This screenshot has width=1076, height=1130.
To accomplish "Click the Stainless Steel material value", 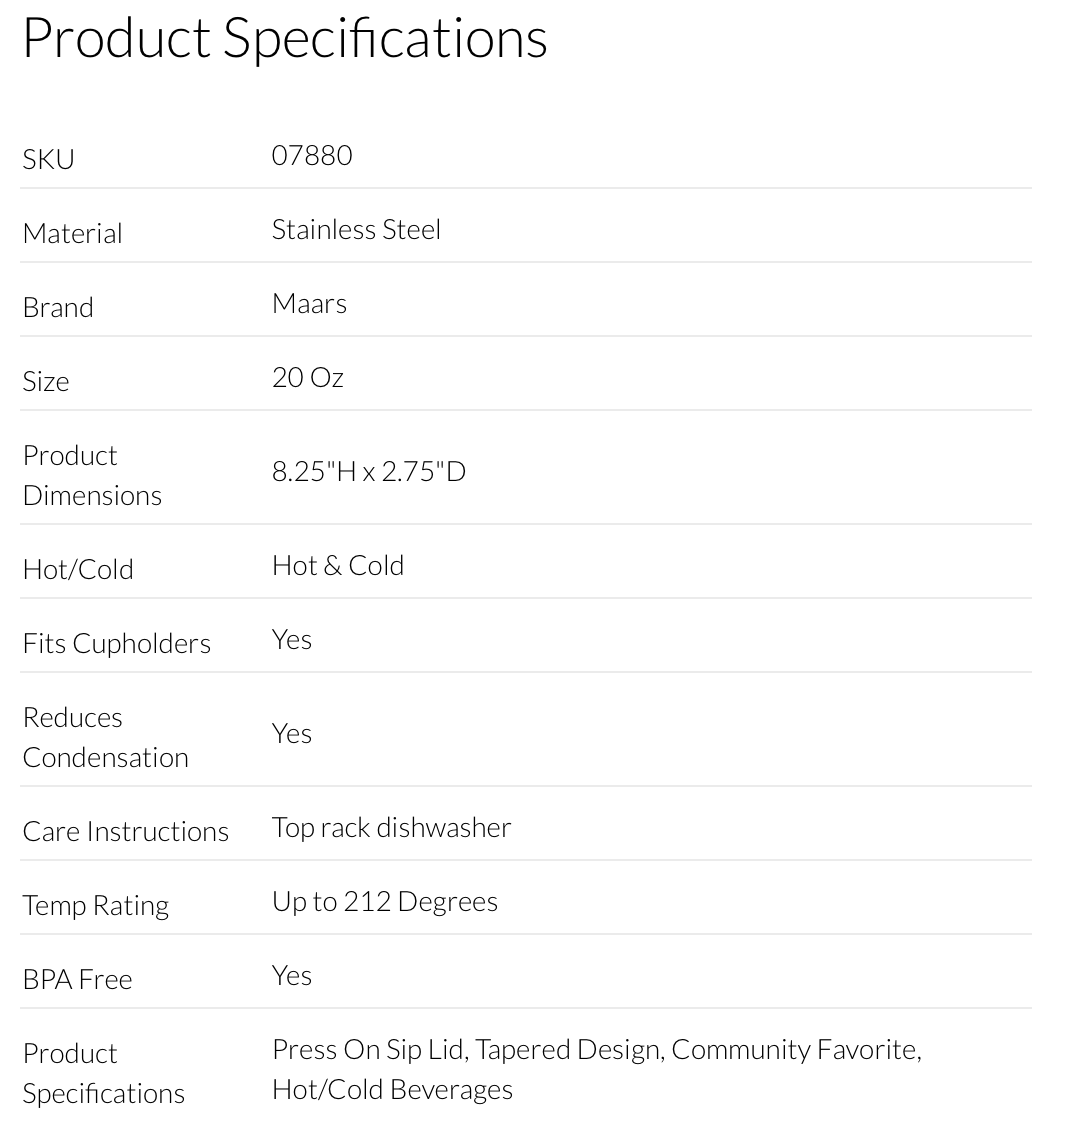I will pyautogui.click(x=356, y=229).
